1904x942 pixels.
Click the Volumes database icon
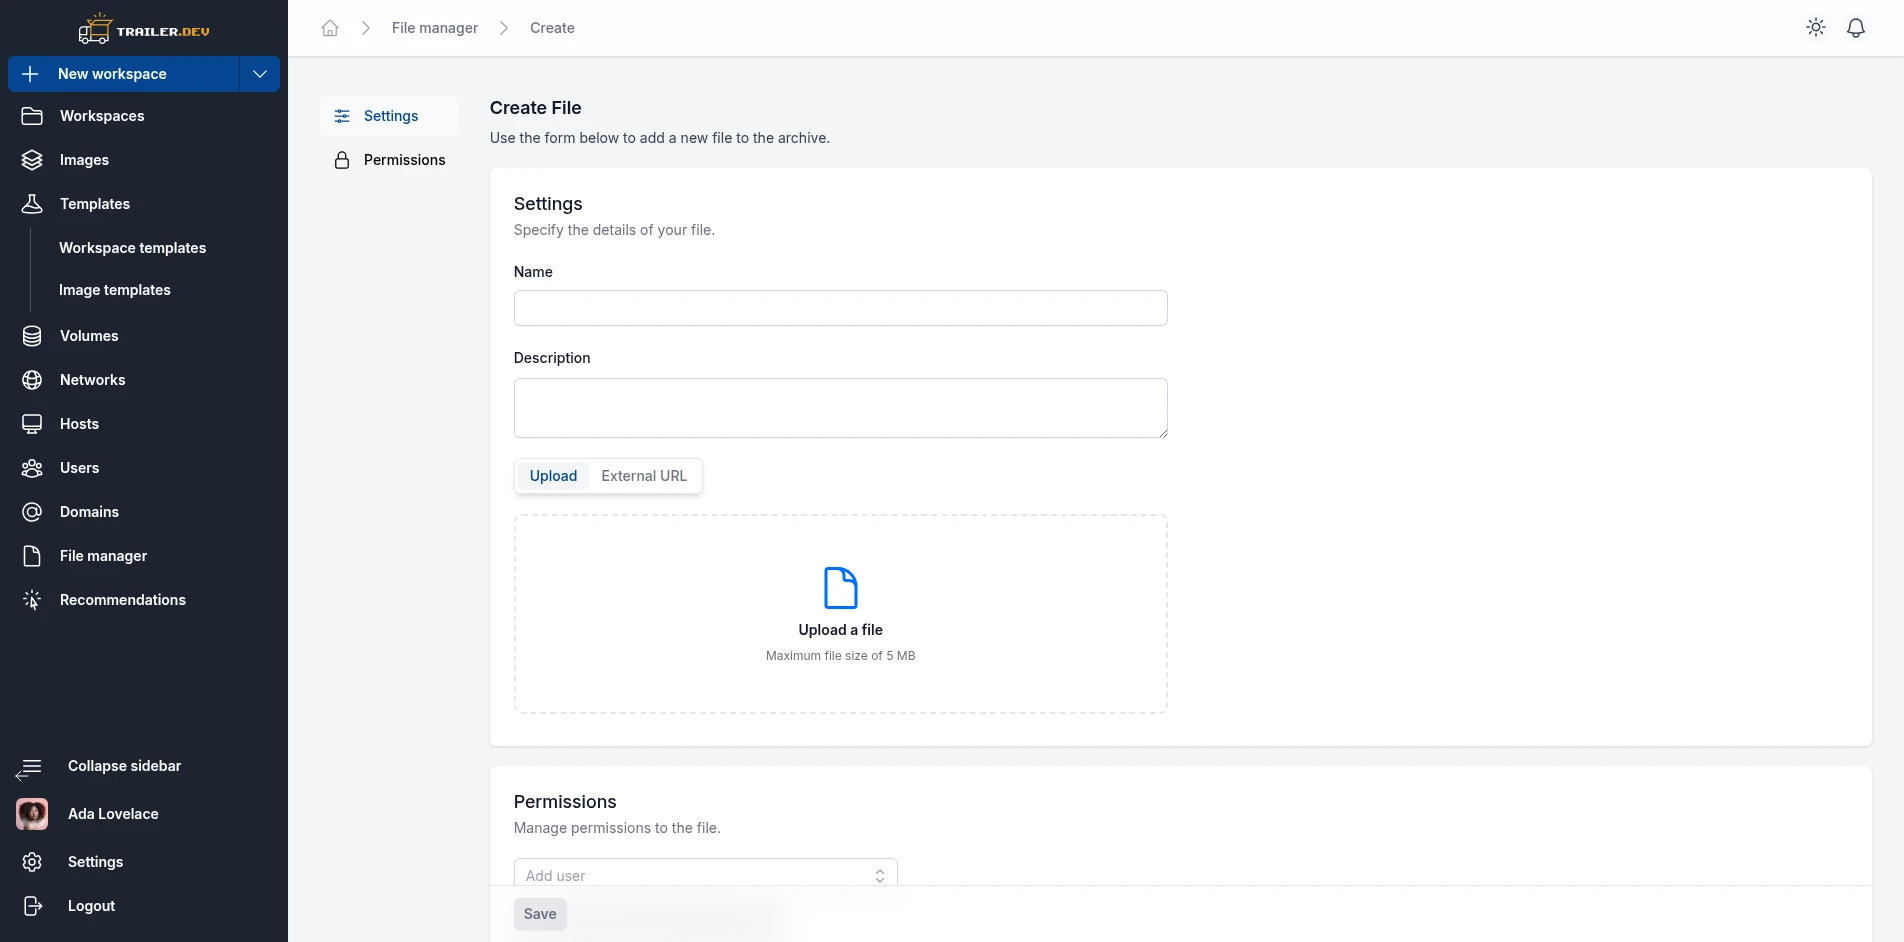(32, 336)
